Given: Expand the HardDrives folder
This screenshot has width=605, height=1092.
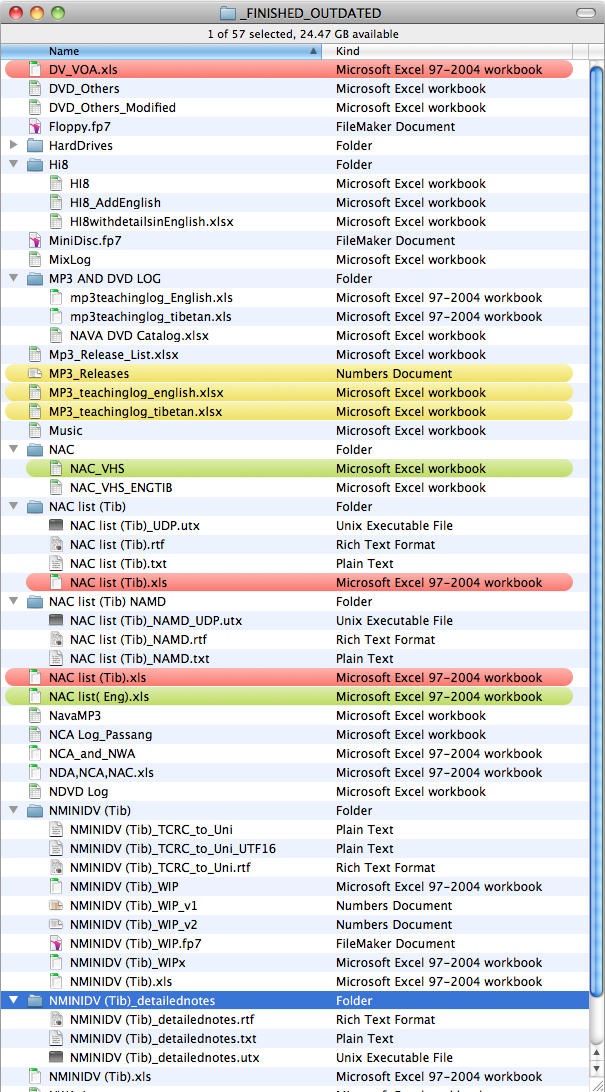Looking at the screenshot, I should pos(14,146).
